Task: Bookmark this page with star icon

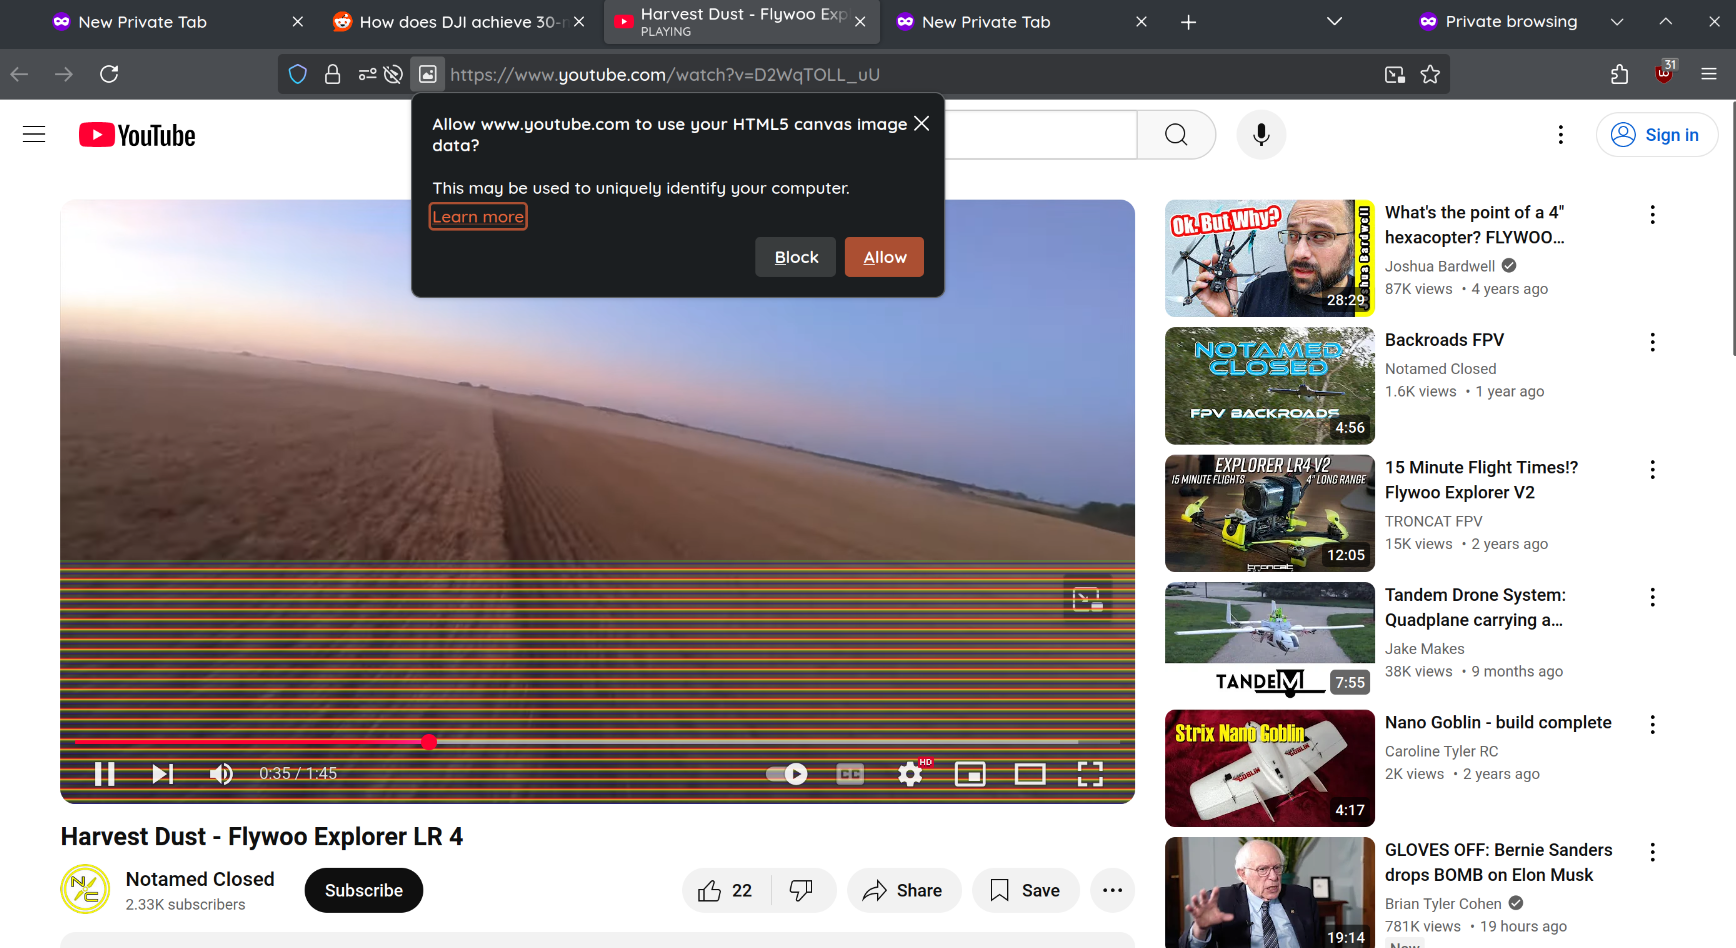Action: [1430, 74]
